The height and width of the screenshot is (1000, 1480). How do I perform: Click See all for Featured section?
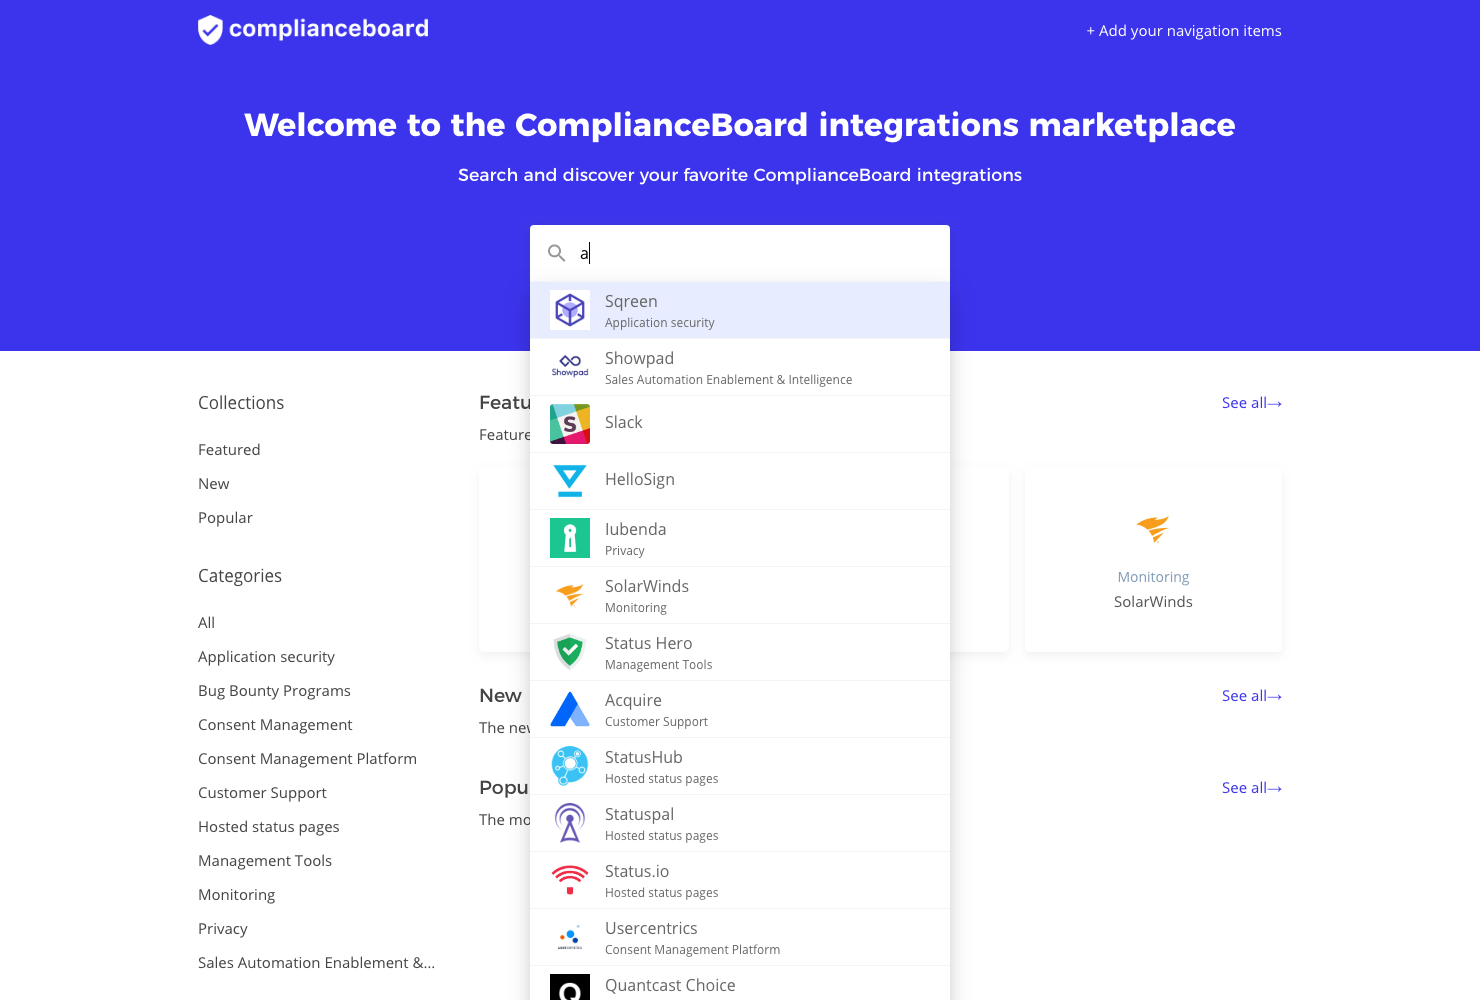coord(1252,403)
